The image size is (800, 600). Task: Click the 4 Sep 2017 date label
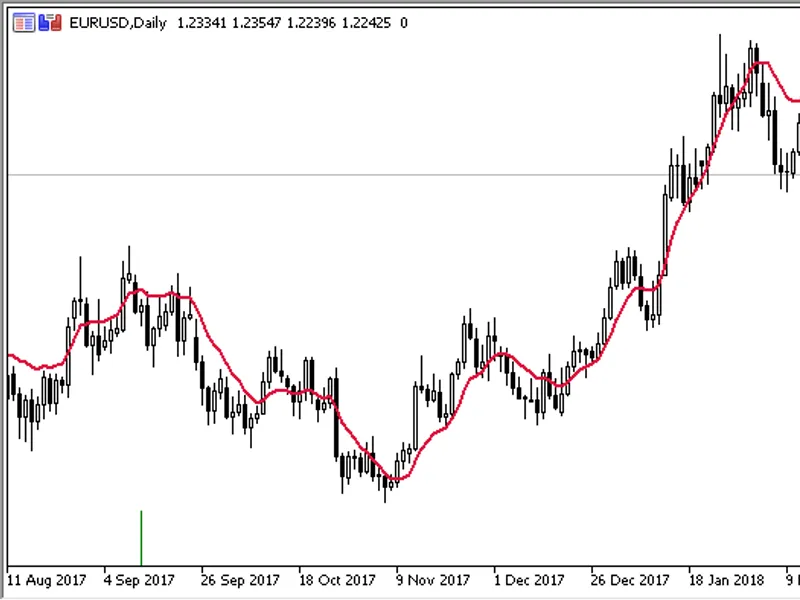[x=139, y=580]
